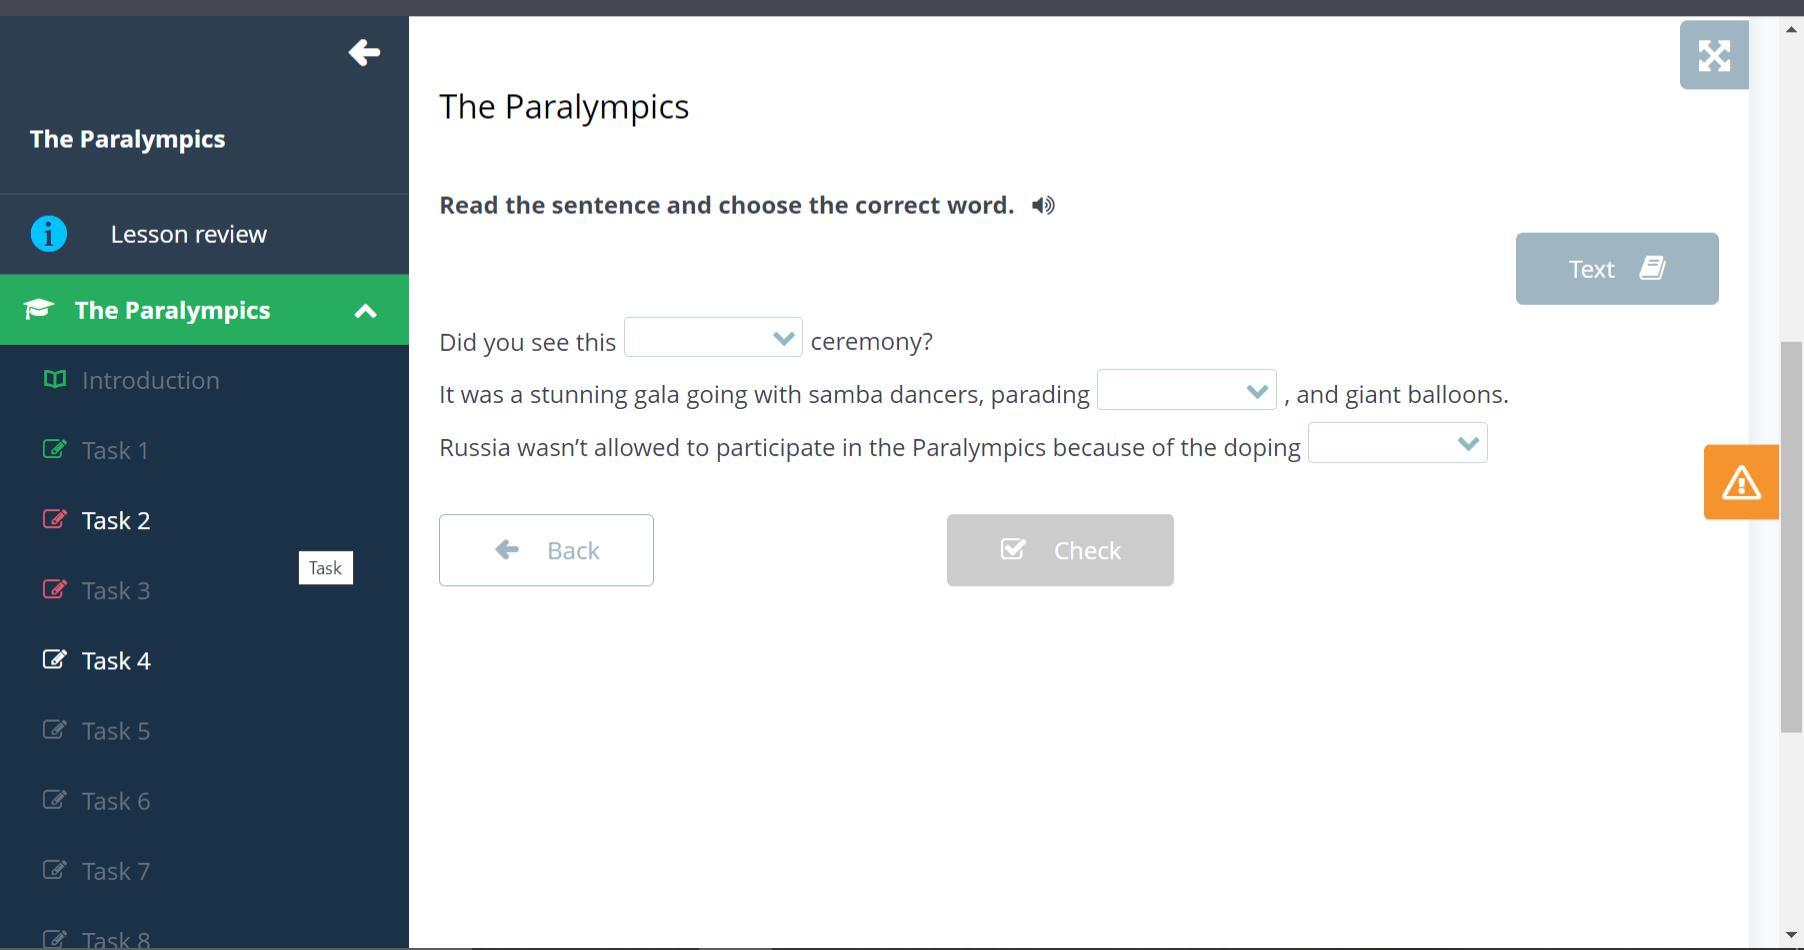
Task: Collapse The Paralympics section chevron
Action: (x=366, y=311)
